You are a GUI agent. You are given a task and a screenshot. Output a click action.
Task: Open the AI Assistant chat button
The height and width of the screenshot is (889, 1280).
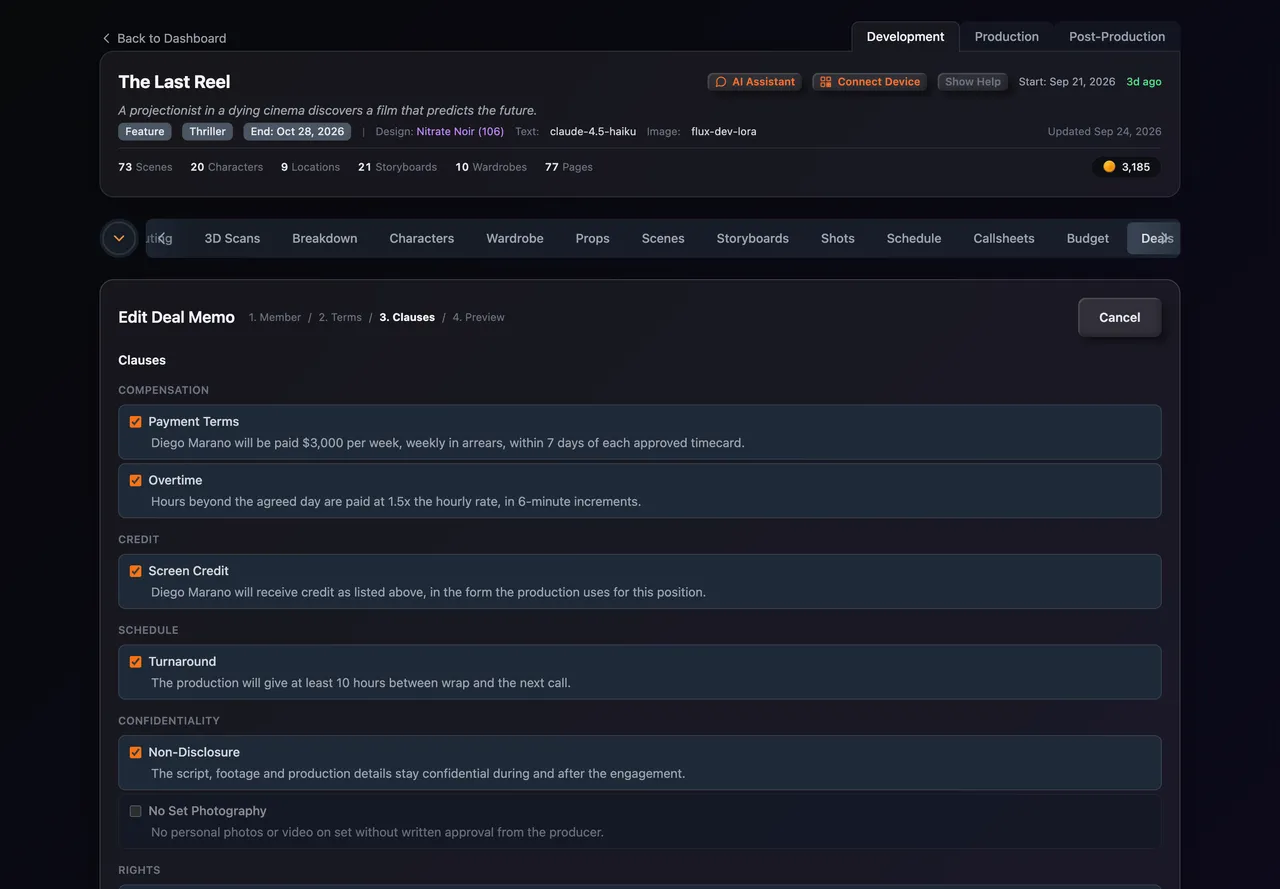(754, 82)
